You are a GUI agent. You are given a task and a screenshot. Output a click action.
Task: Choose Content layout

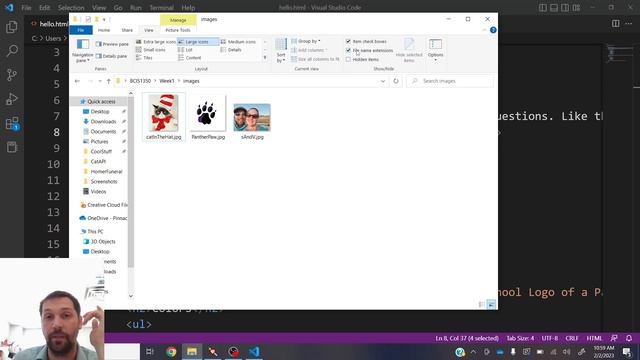click(190, 58)
